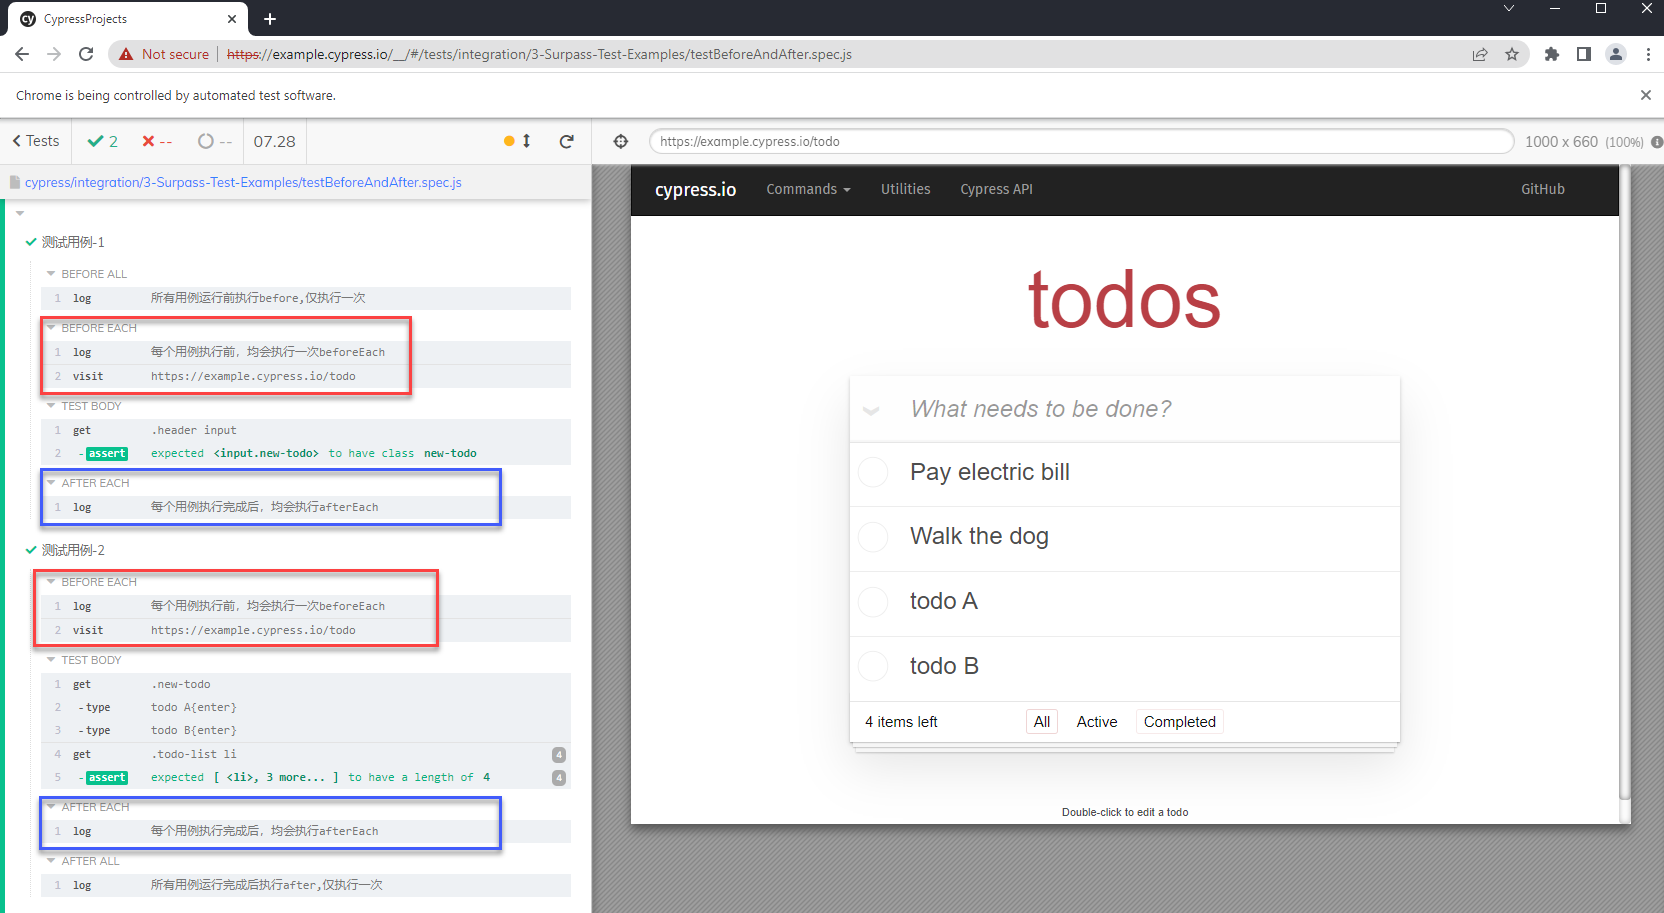Open the Commands dropdown menu
Screen dimensions: 1664x913
(808, 189)
